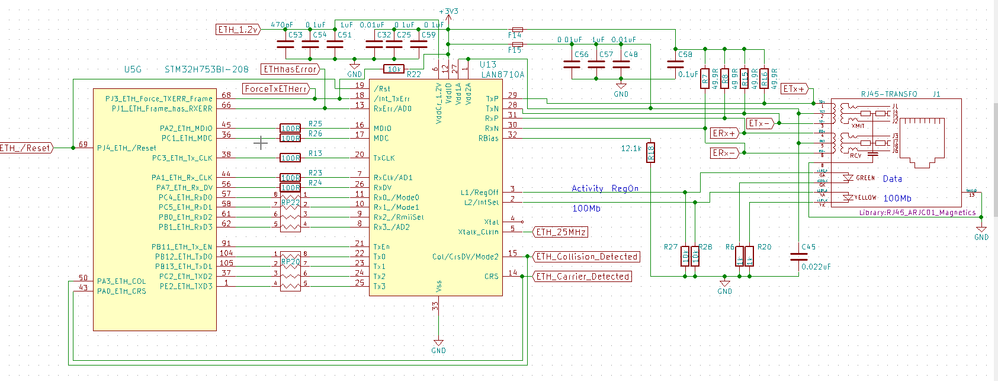998x381 pixels.
Task: Click the Xtalx_Clkin pin label
Action: [477, 232]
